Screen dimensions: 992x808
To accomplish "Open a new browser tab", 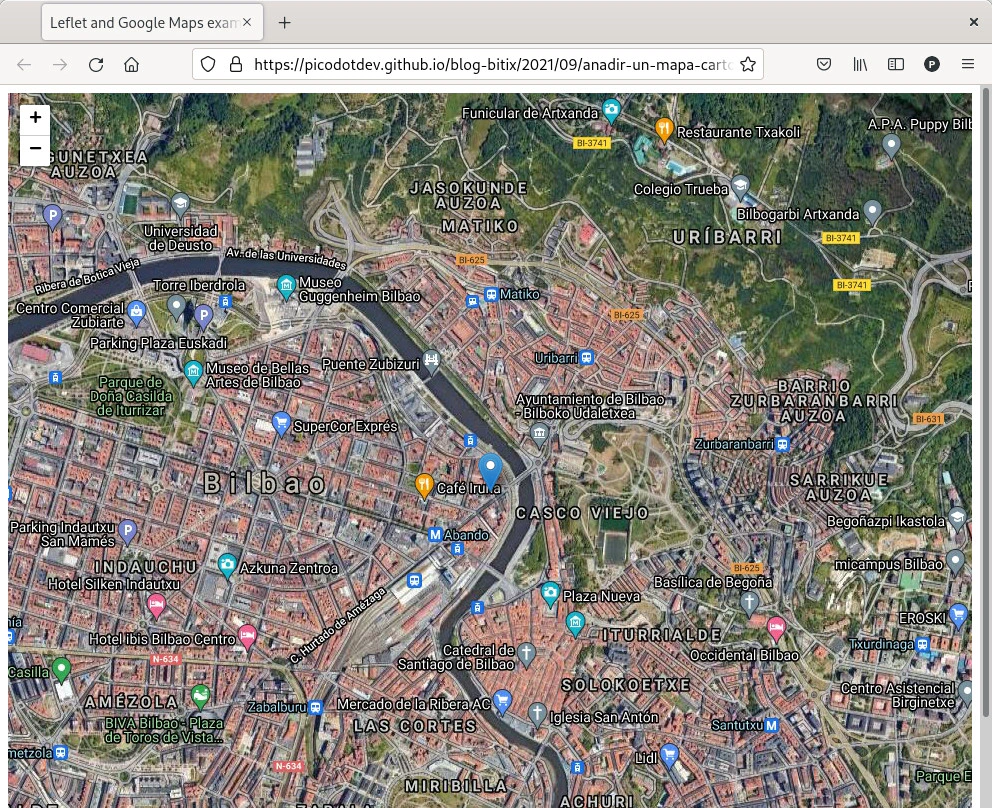I will click(285, 22).
